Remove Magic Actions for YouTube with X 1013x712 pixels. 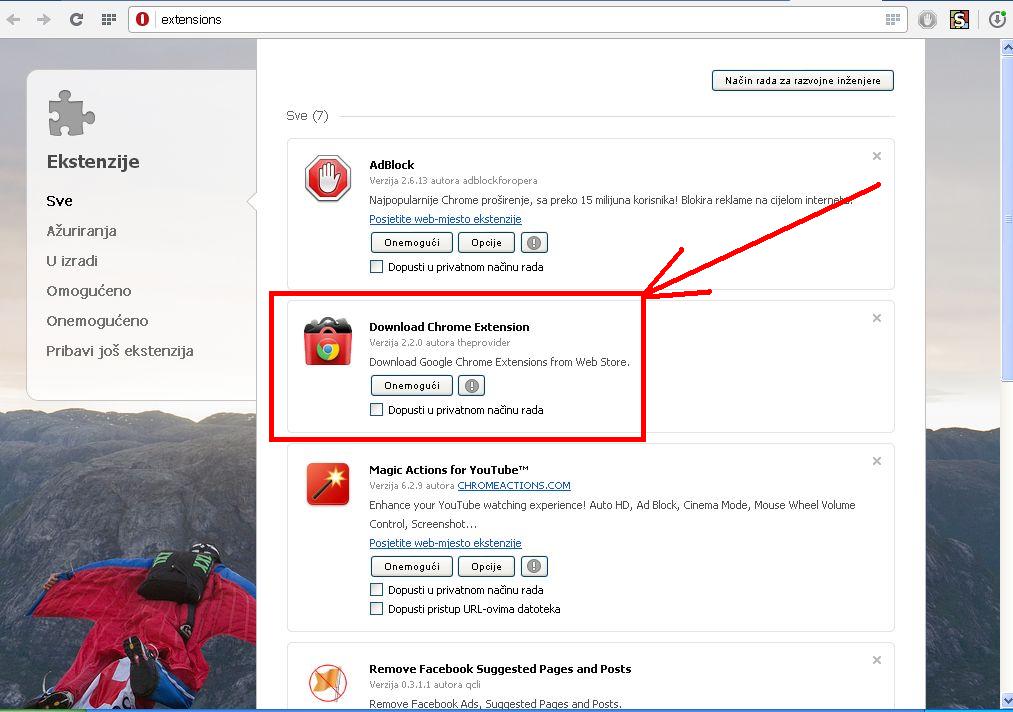click(x=877, y=461)
